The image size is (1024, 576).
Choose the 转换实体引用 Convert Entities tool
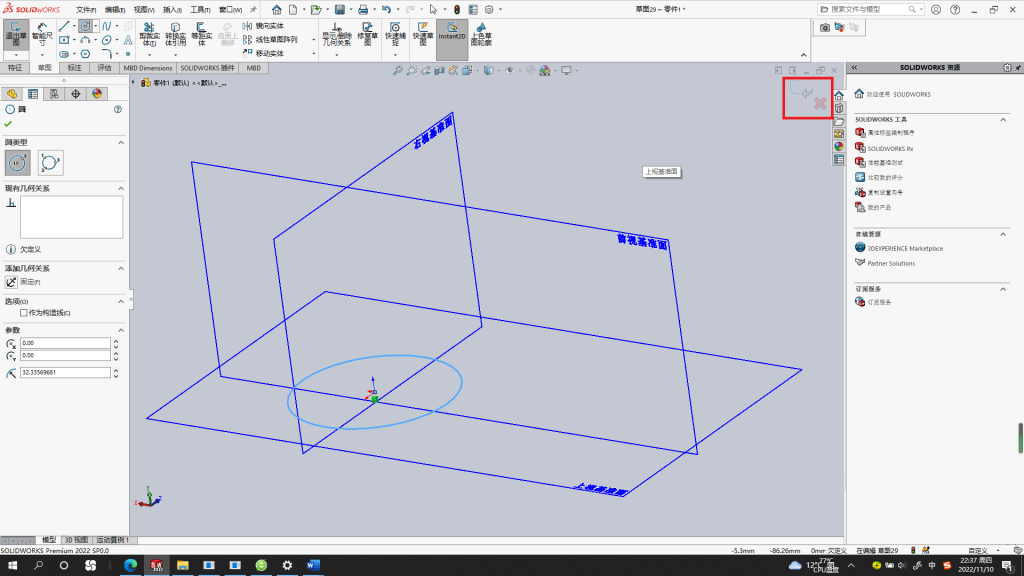tap(175, 35)
